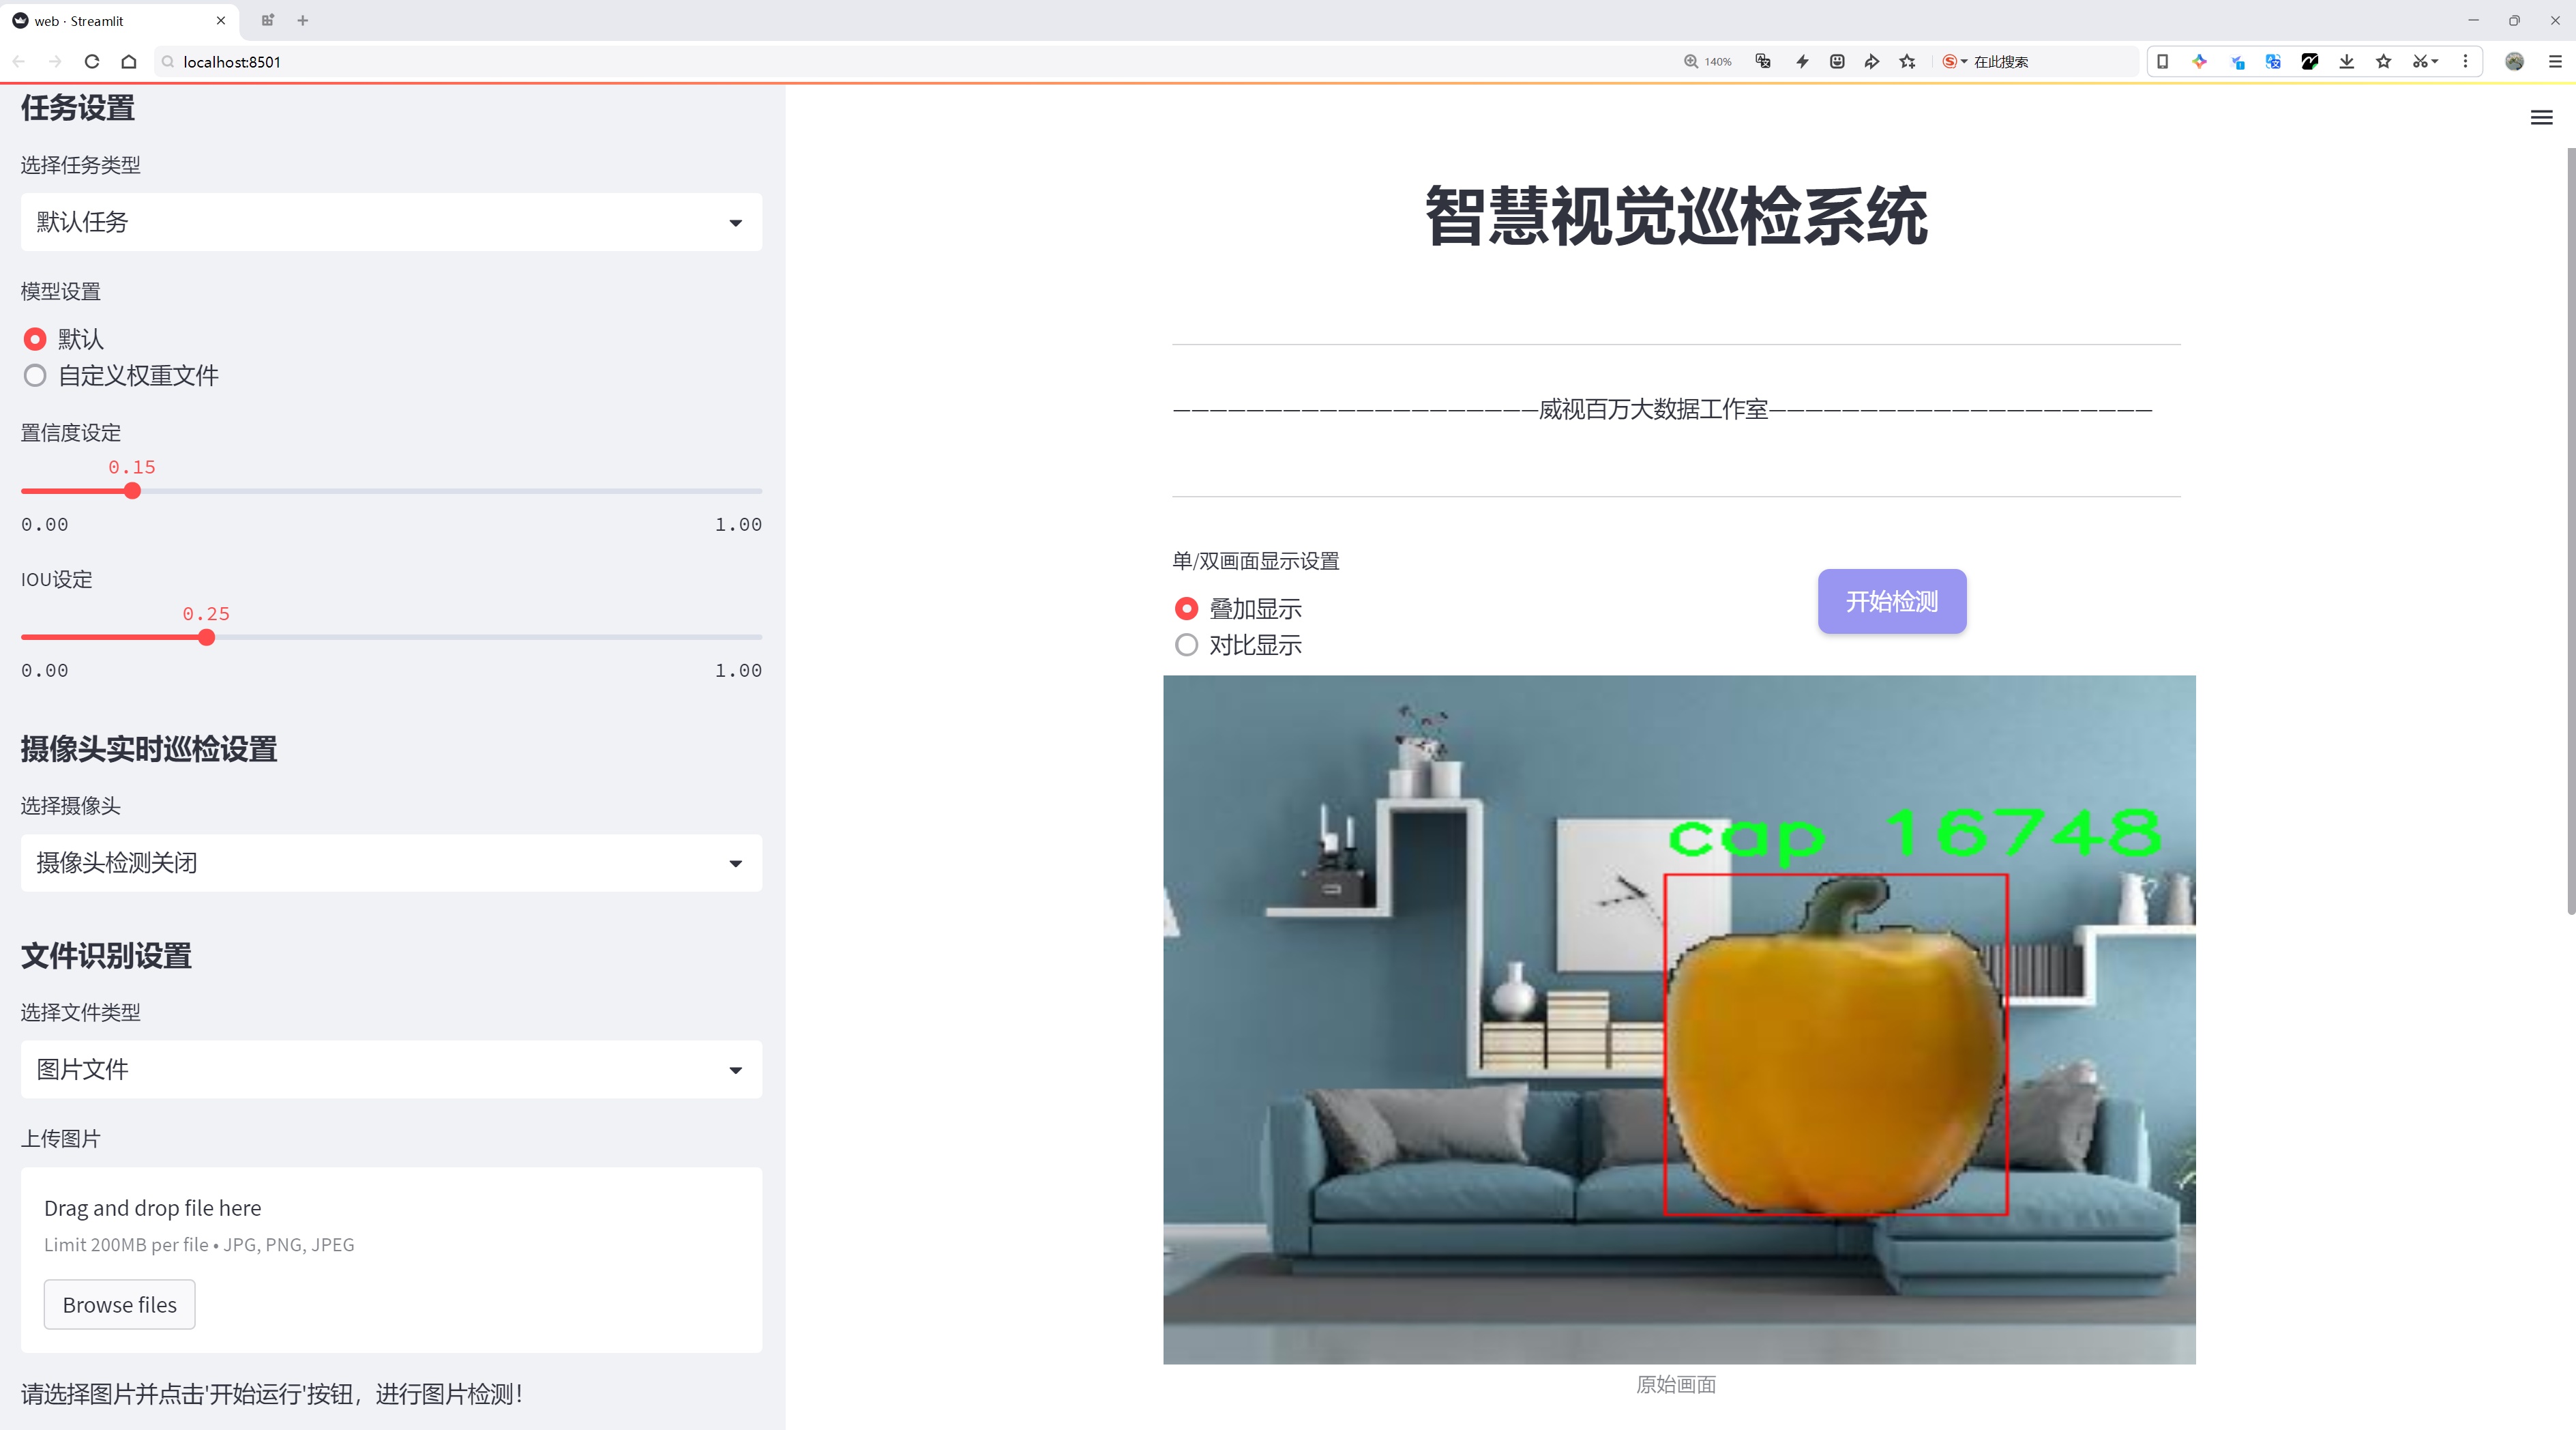Click the downloads arrow icon in toolbar

(x=2346, y=62)
